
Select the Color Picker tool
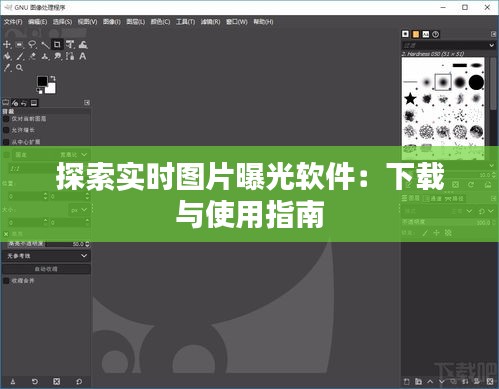(7, 68)
